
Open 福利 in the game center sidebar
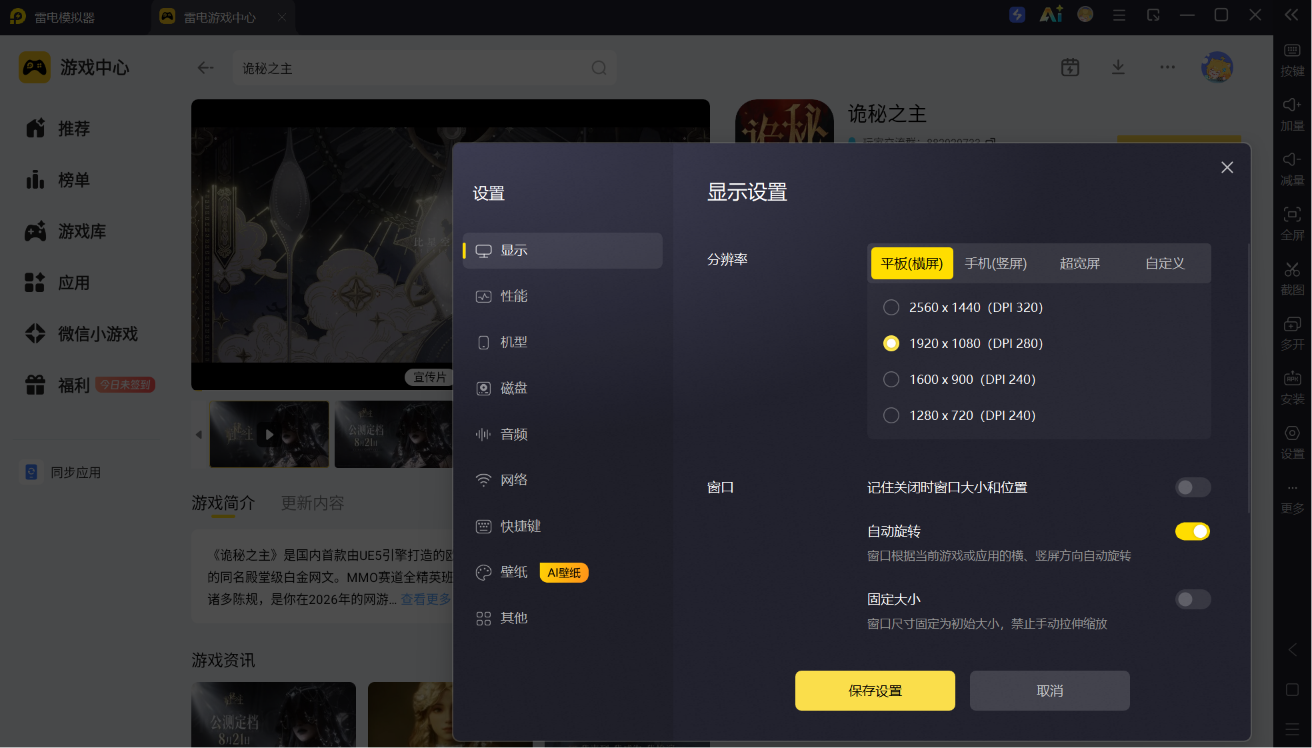89,385
